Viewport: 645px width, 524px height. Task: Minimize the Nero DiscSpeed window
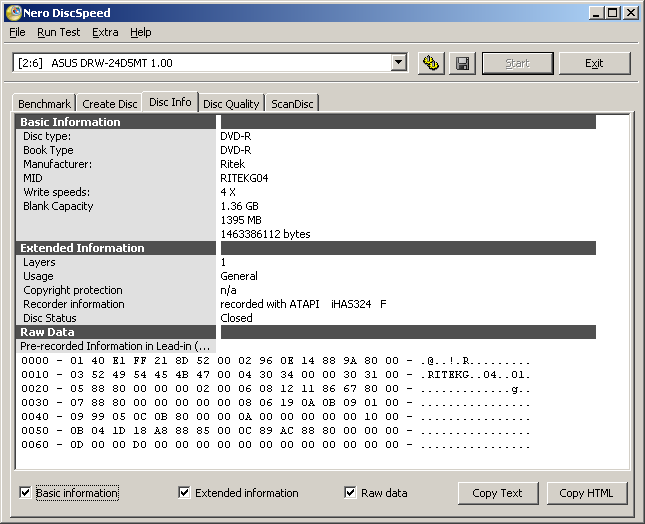(x=596, y=13)
